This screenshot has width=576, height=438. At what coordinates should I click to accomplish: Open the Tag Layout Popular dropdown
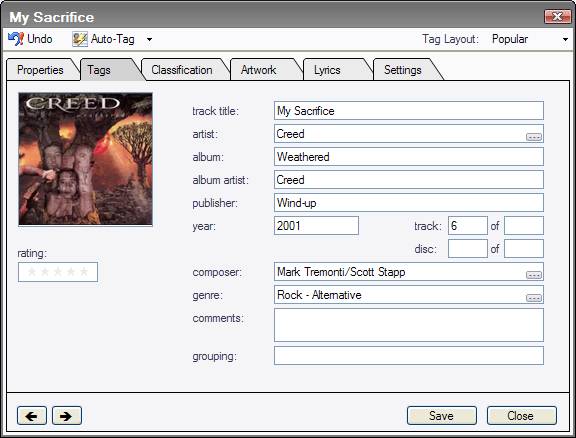click(x=530, y=39)
